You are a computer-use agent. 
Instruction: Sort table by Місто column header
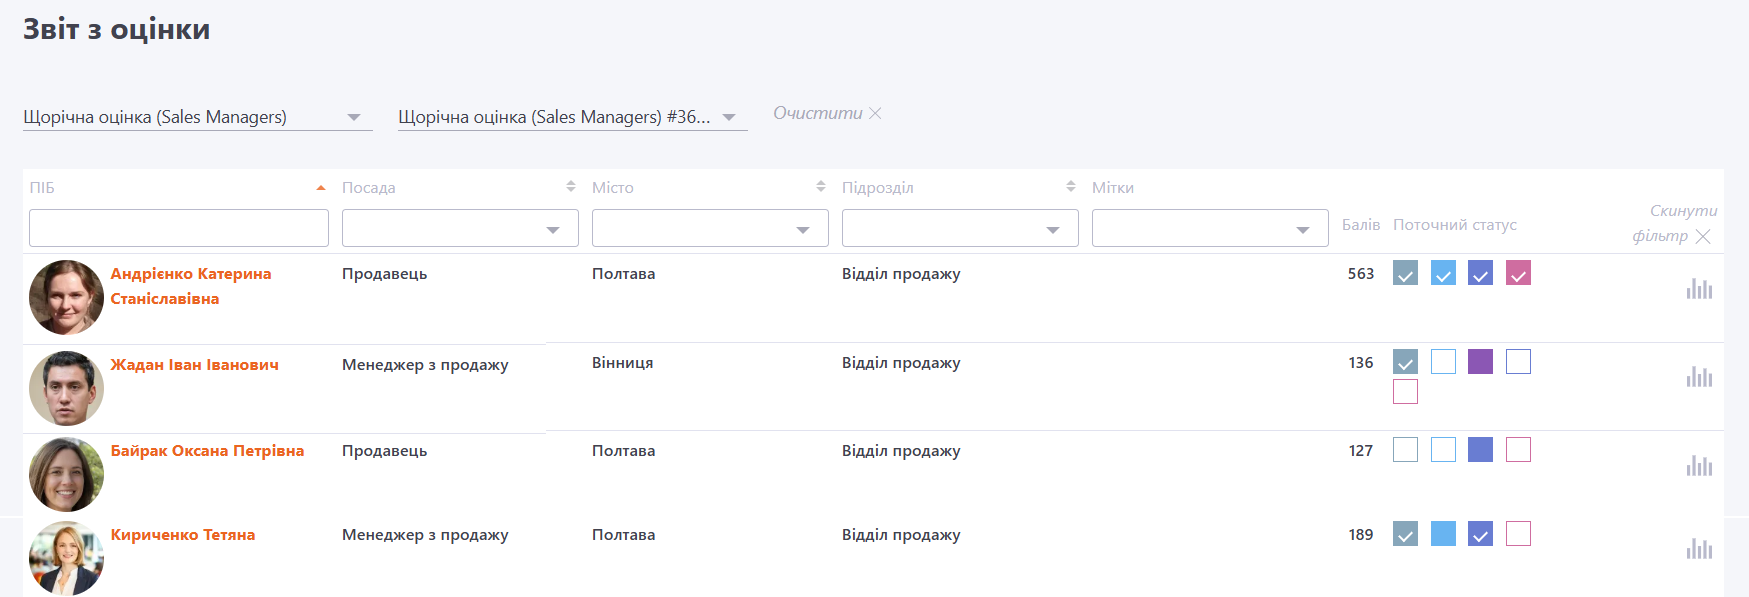(613, 187)
